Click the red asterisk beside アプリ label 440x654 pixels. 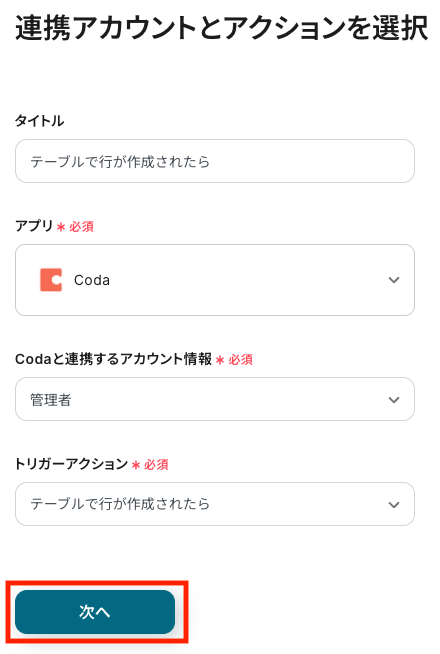tap(61, 227)
